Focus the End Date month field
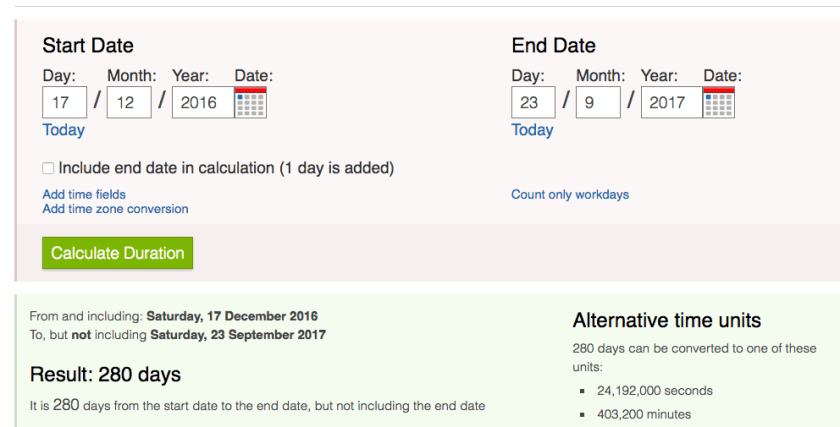840x427 pixels. pyautogui.click(x=597, y=102)
